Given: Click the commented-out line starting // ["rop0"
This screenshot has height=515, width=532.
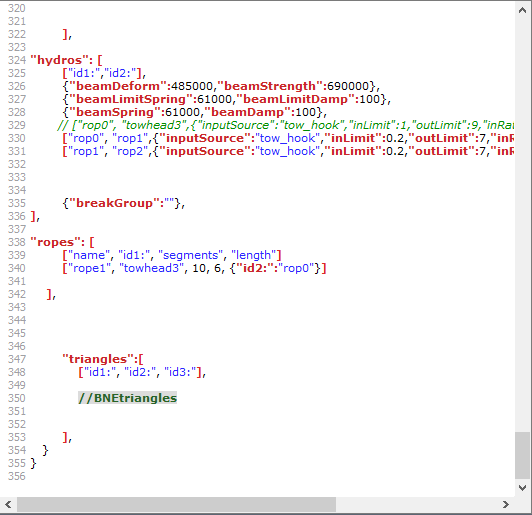Looking at the screenshot, I should [285, 125].
